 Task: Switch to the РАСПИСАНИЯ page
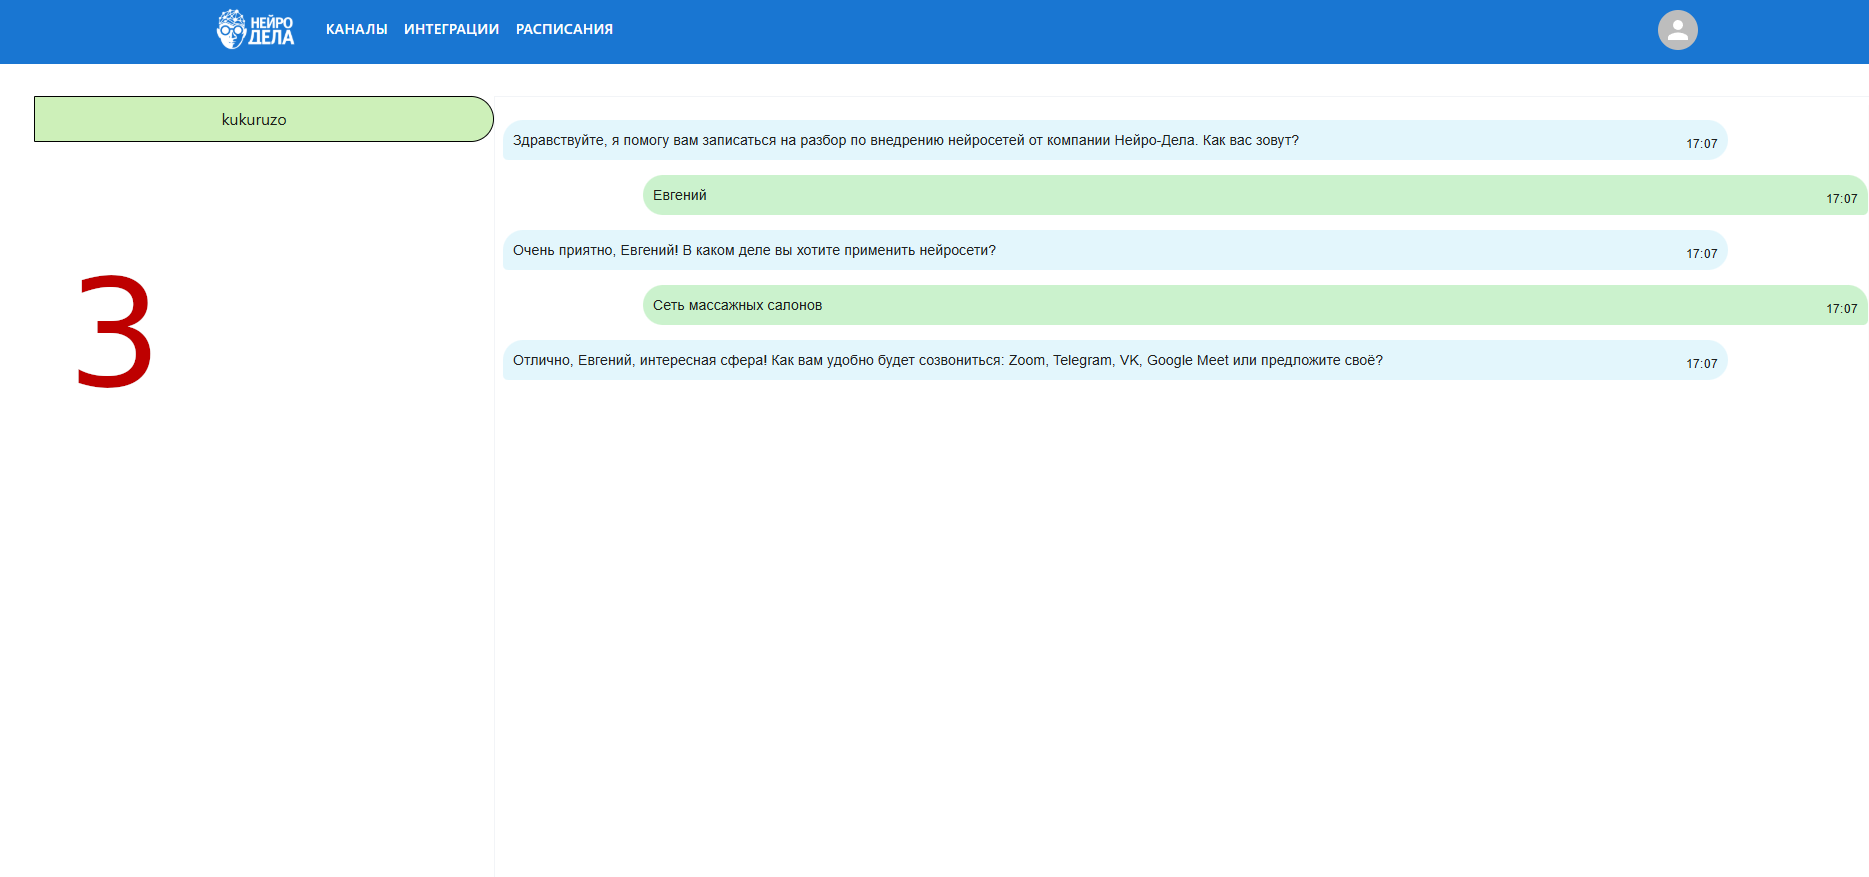point(564,29)
